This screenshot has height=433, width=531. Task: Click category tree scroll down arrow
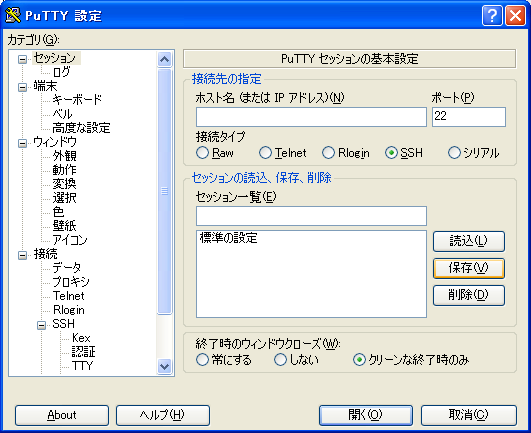(165, 366)
